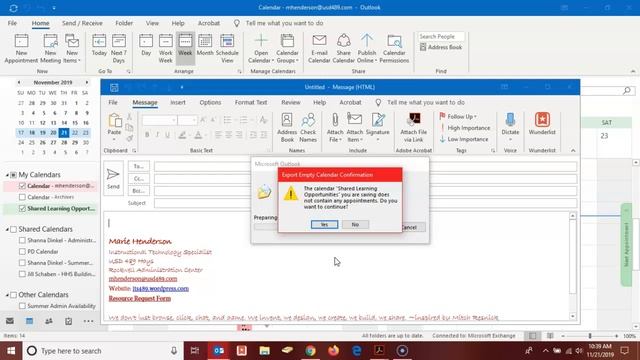Show Next 7 Days view
Image resolution: width=640 pixels, height=360 pixels.
click(x=119, y=49)
